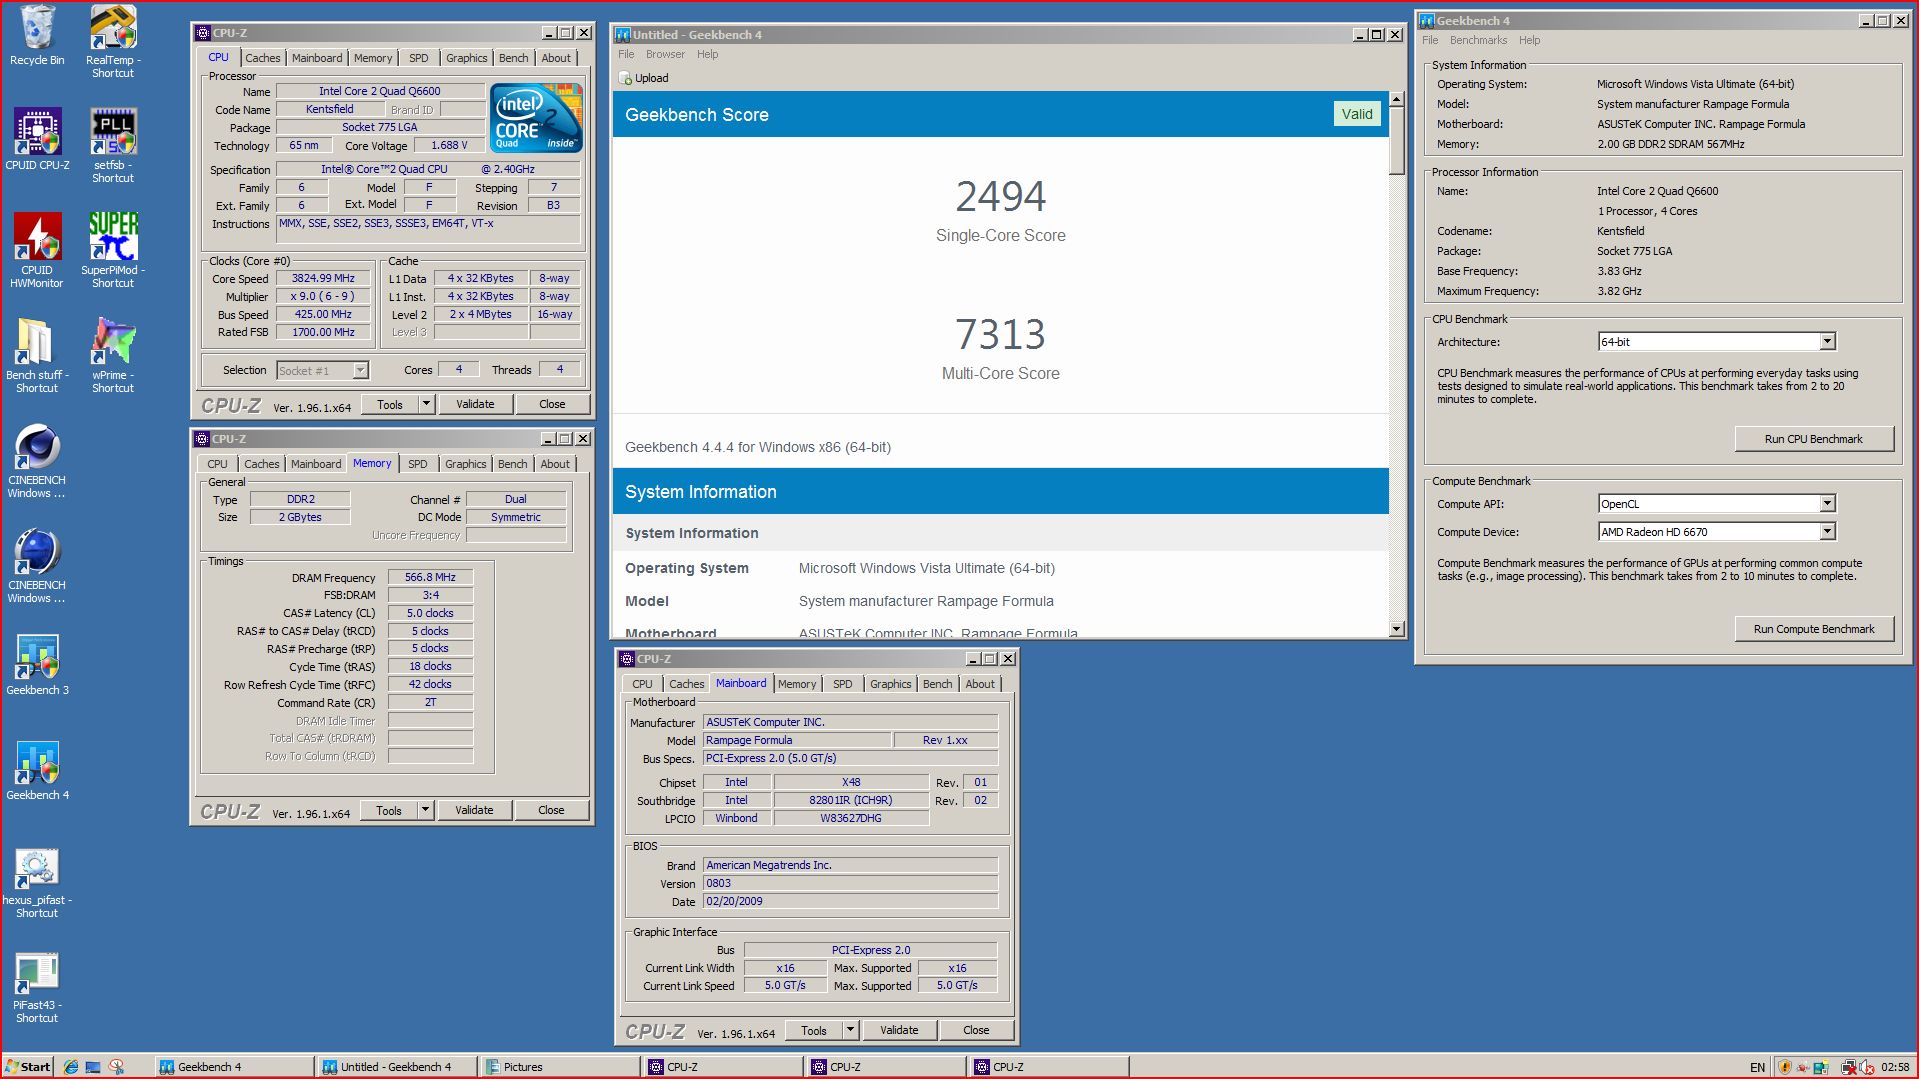Expand the Compute API OpenCL dropdown
The height and width of the screenshot is (1079, 1919).
1828,504
